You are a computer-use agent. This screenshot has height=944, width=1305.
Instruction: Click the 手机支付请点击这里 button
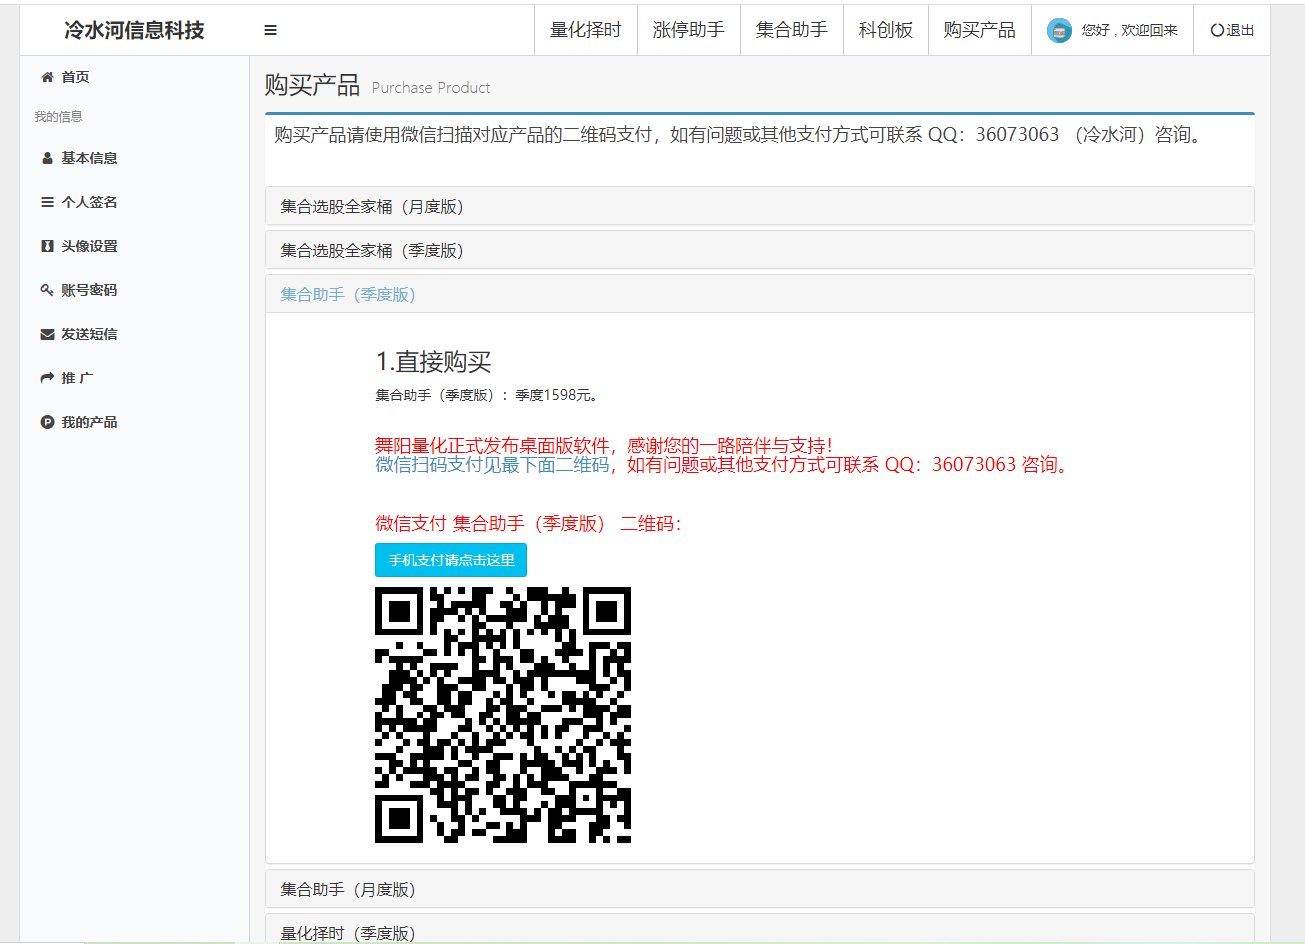451,560
